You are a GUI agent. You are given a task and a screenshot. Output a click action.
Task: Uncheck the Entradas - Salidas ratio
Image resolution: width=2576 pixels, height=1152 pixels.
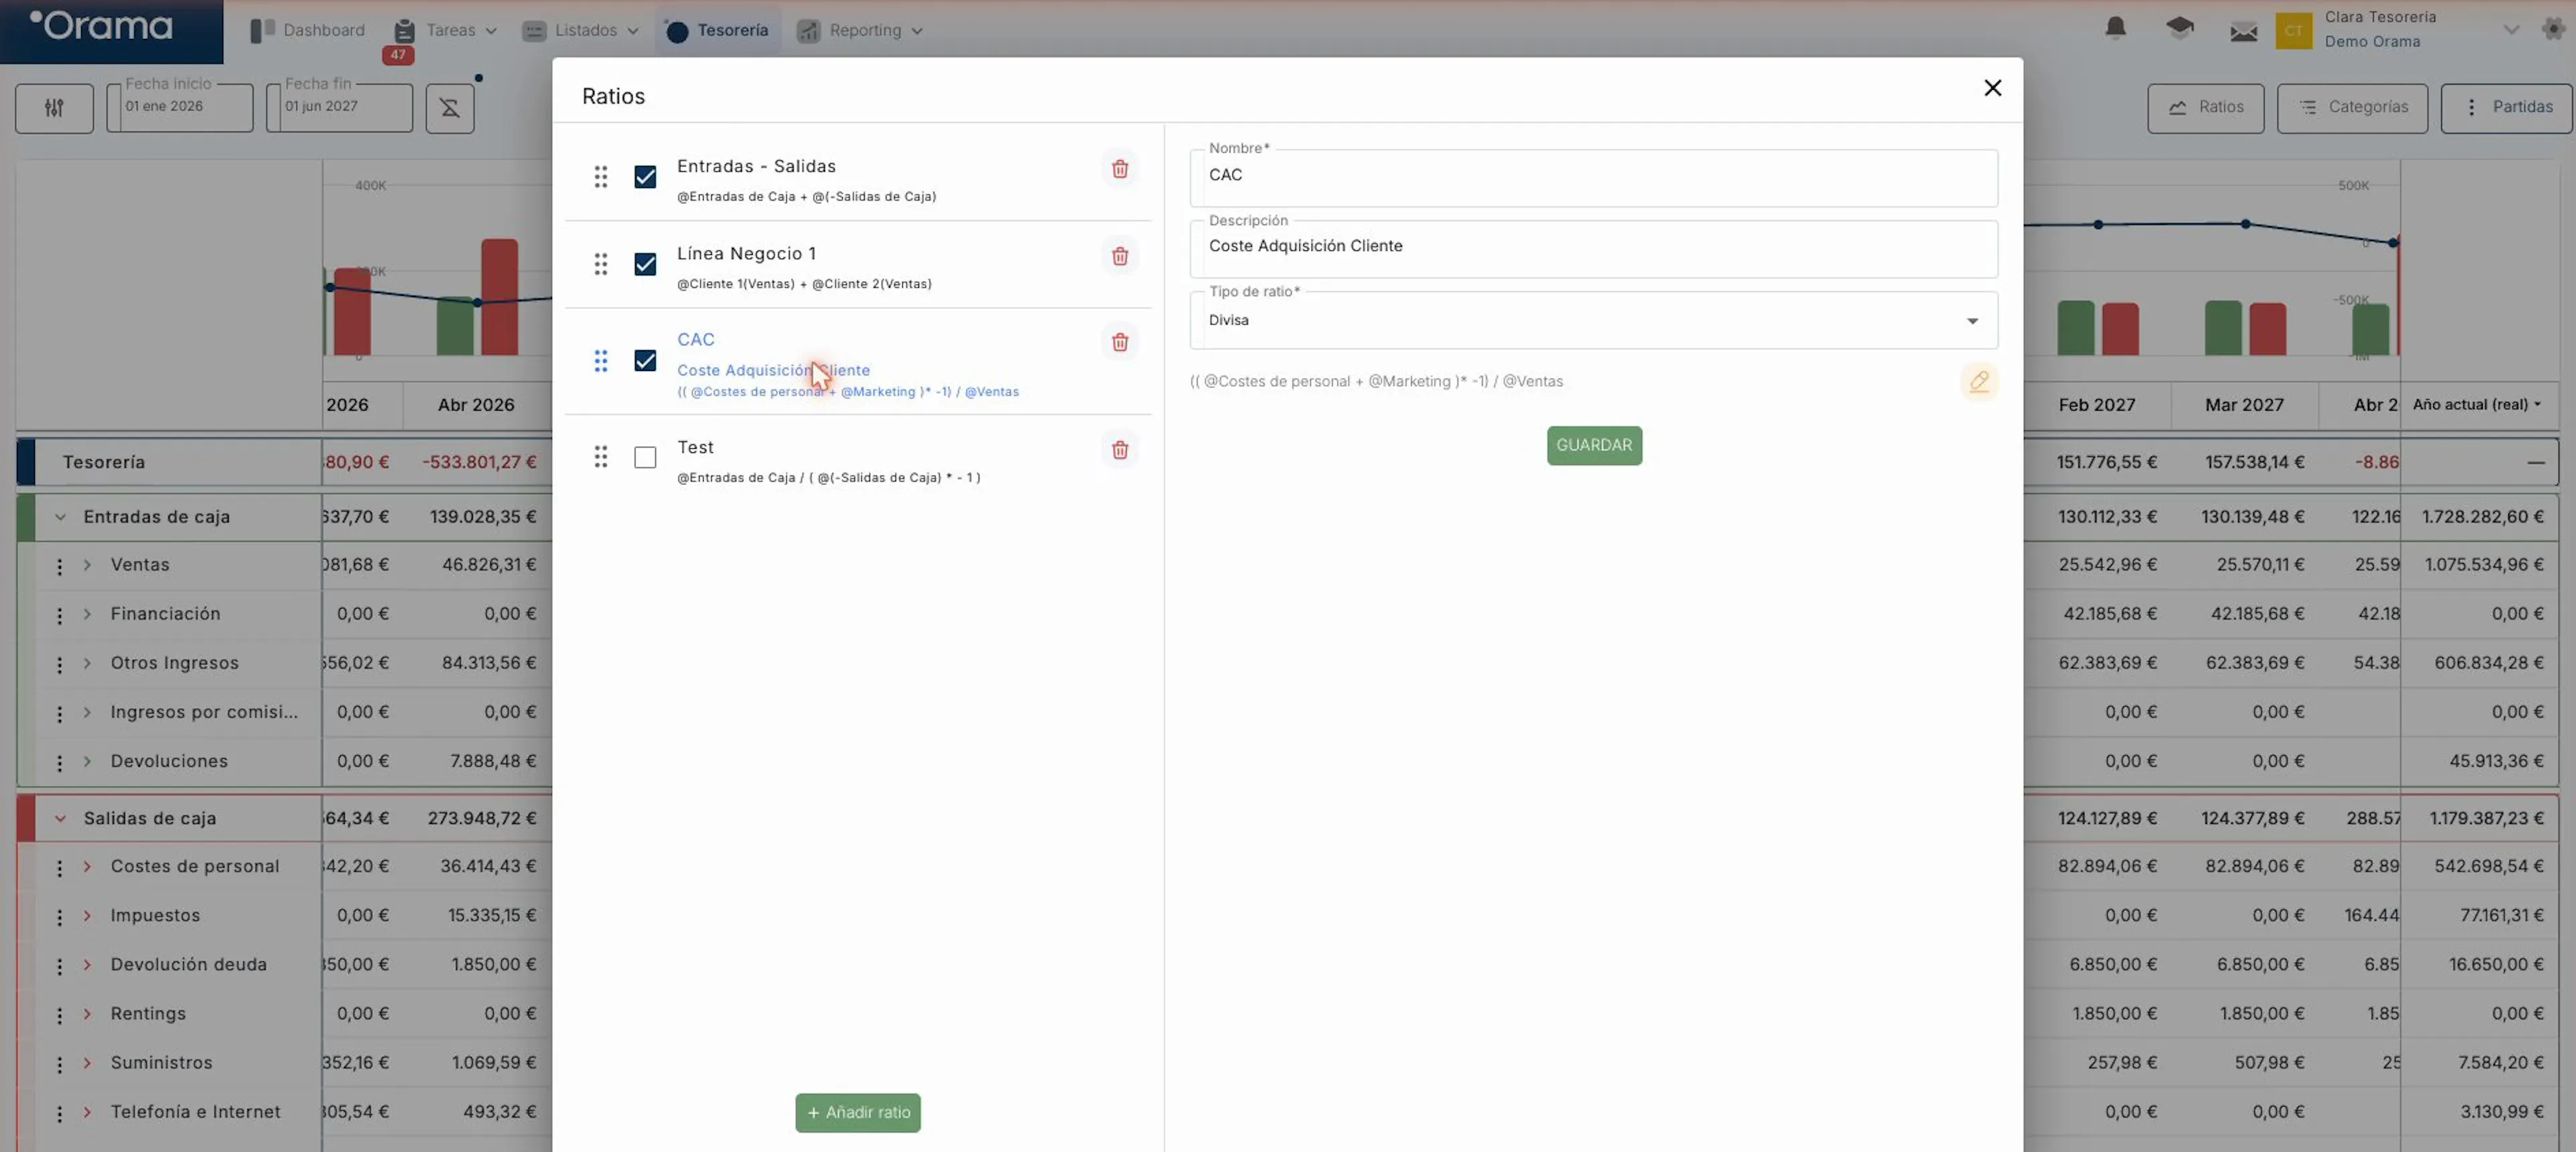pyautogui.click(x=645, y=177)
